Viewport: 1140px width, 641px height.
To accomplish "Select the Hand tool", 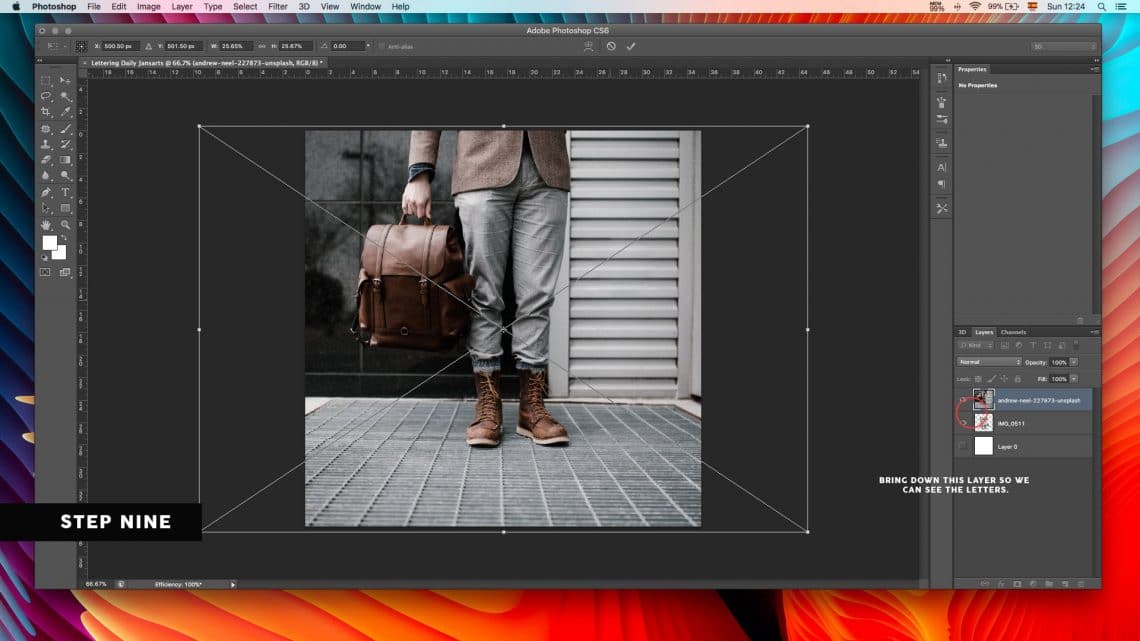I will click(46, 225).
